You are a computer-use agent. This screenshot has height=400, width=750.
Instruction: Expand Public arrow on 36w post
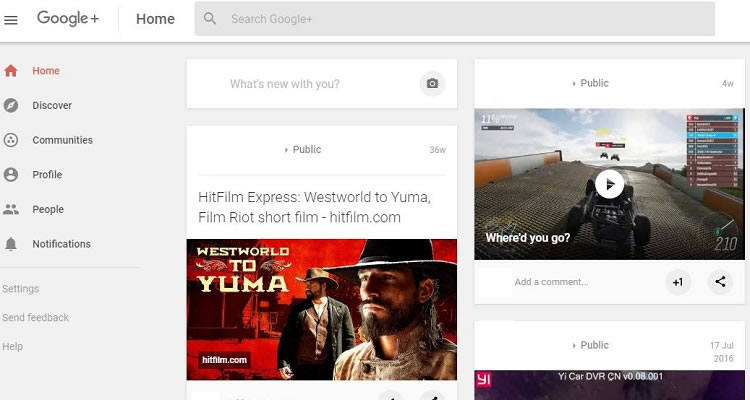point(286,150)
